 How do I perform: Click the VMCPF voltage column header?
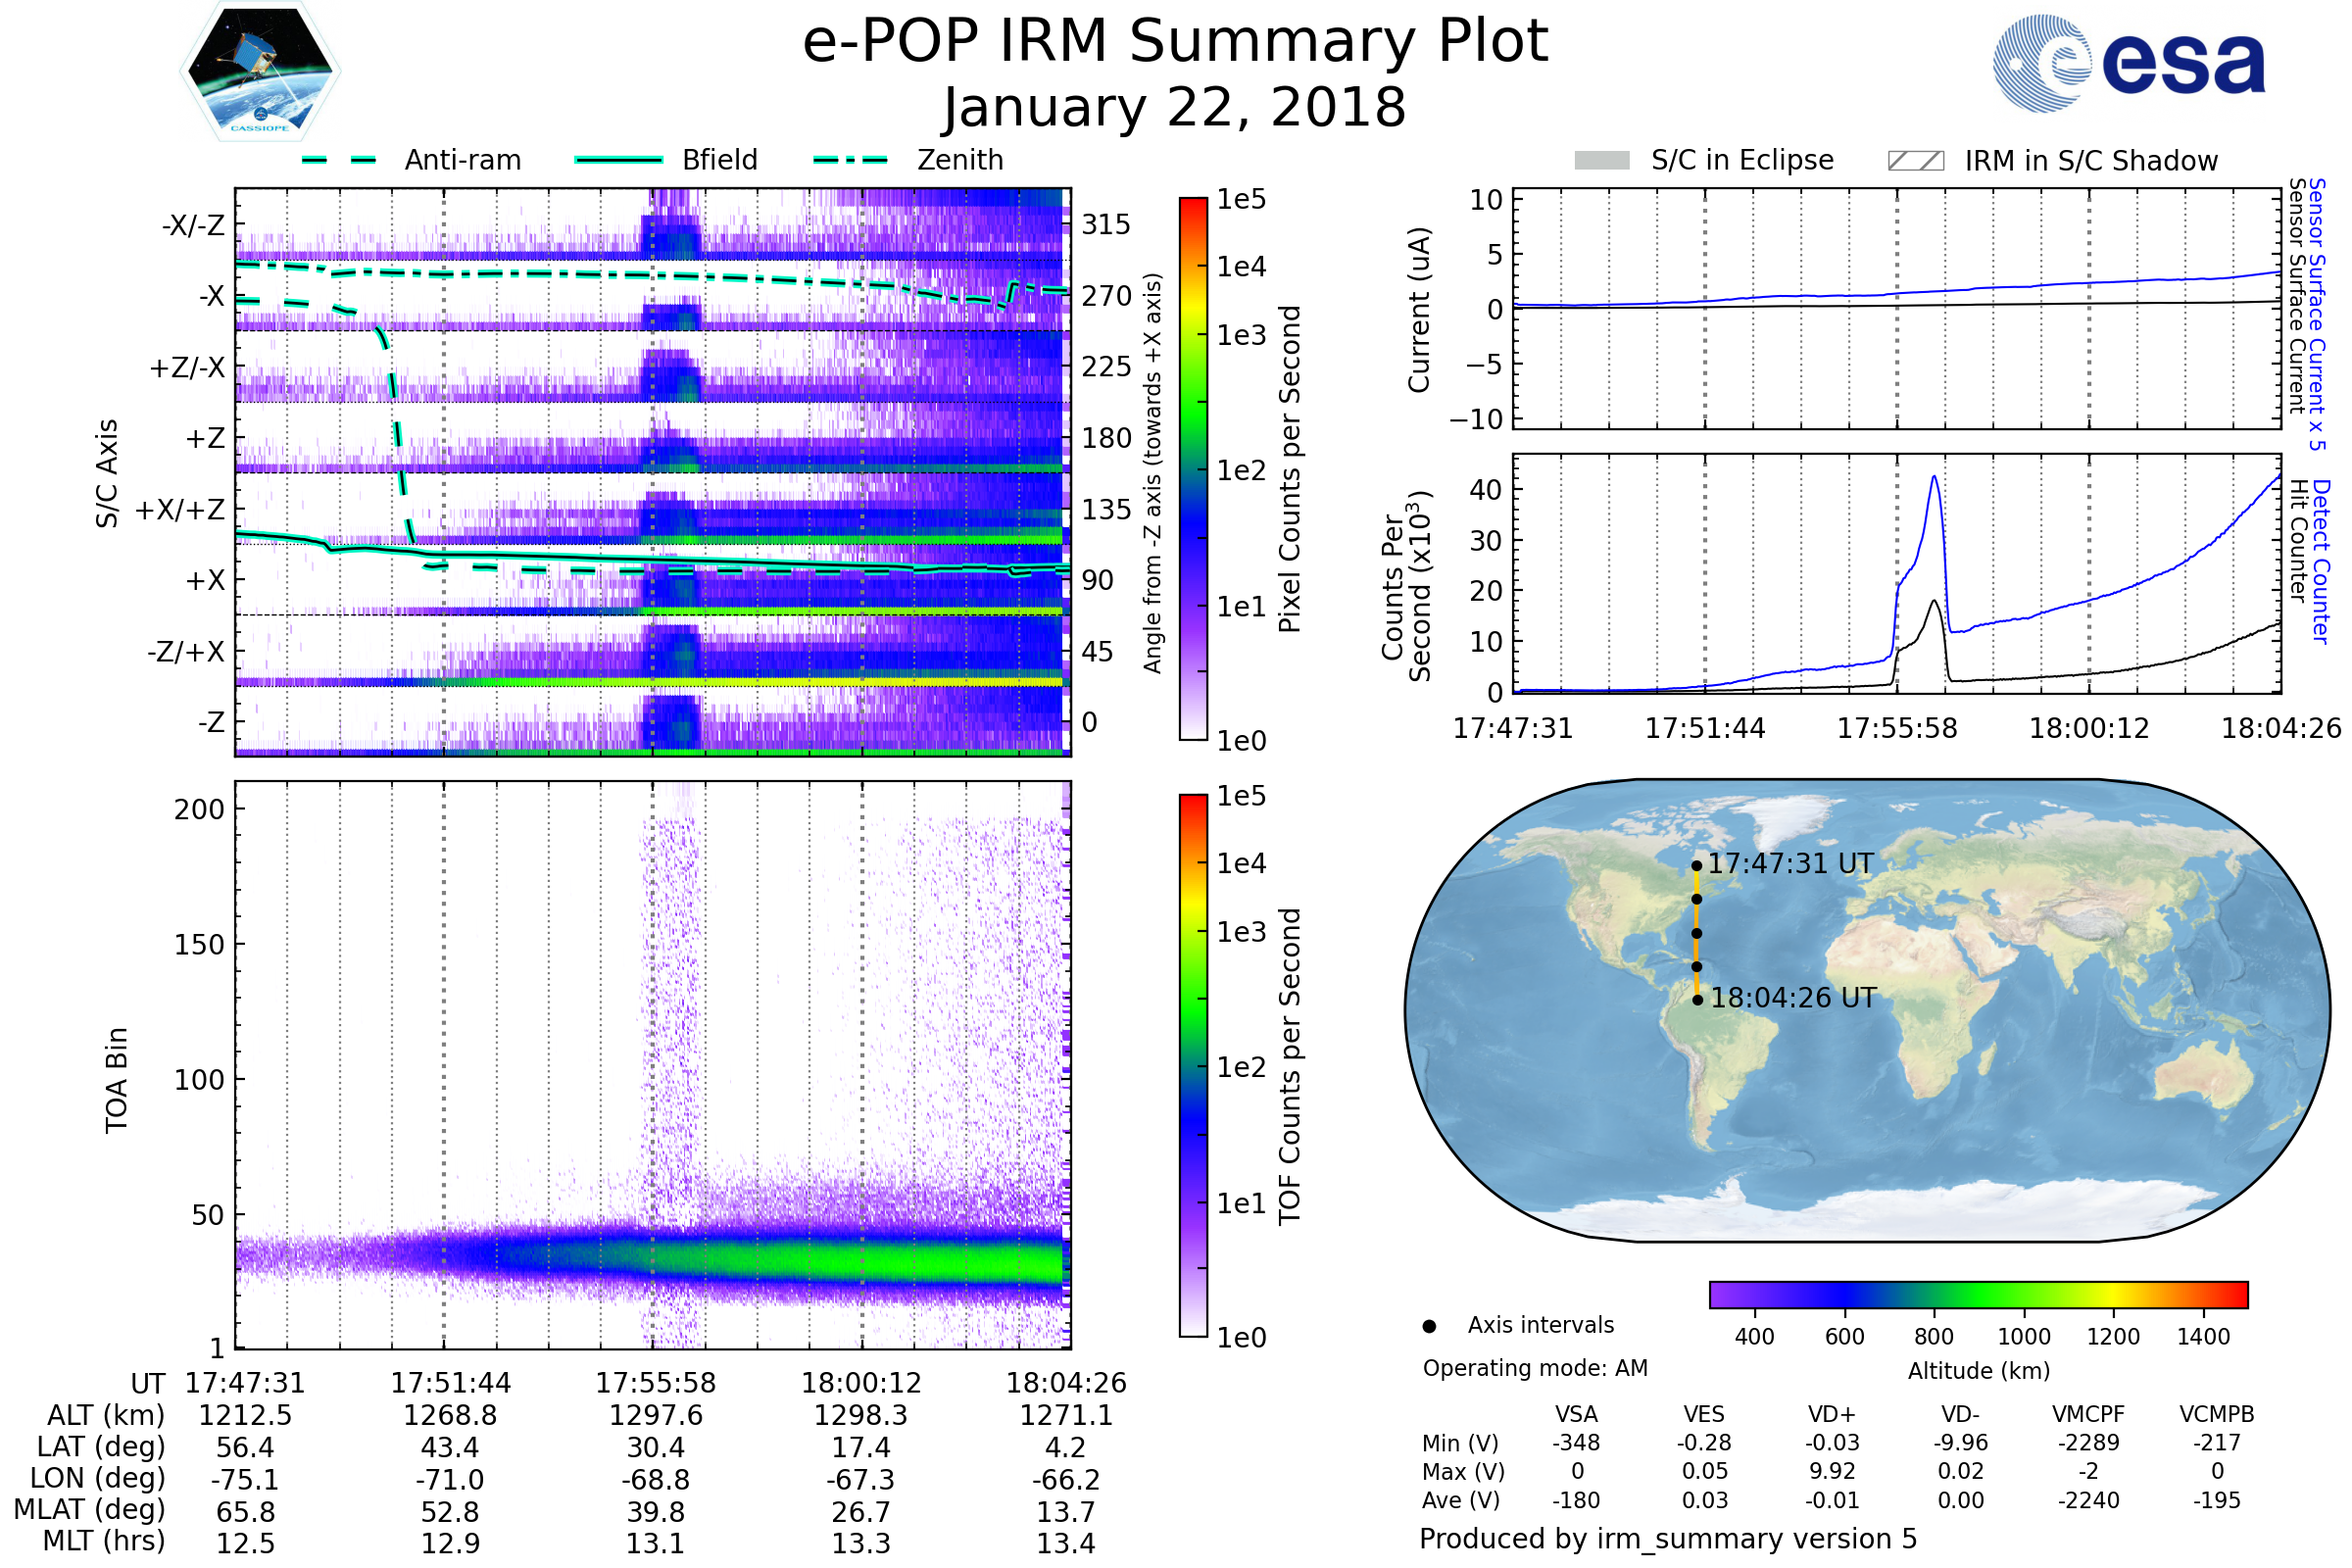(x=2088, y=1414)
